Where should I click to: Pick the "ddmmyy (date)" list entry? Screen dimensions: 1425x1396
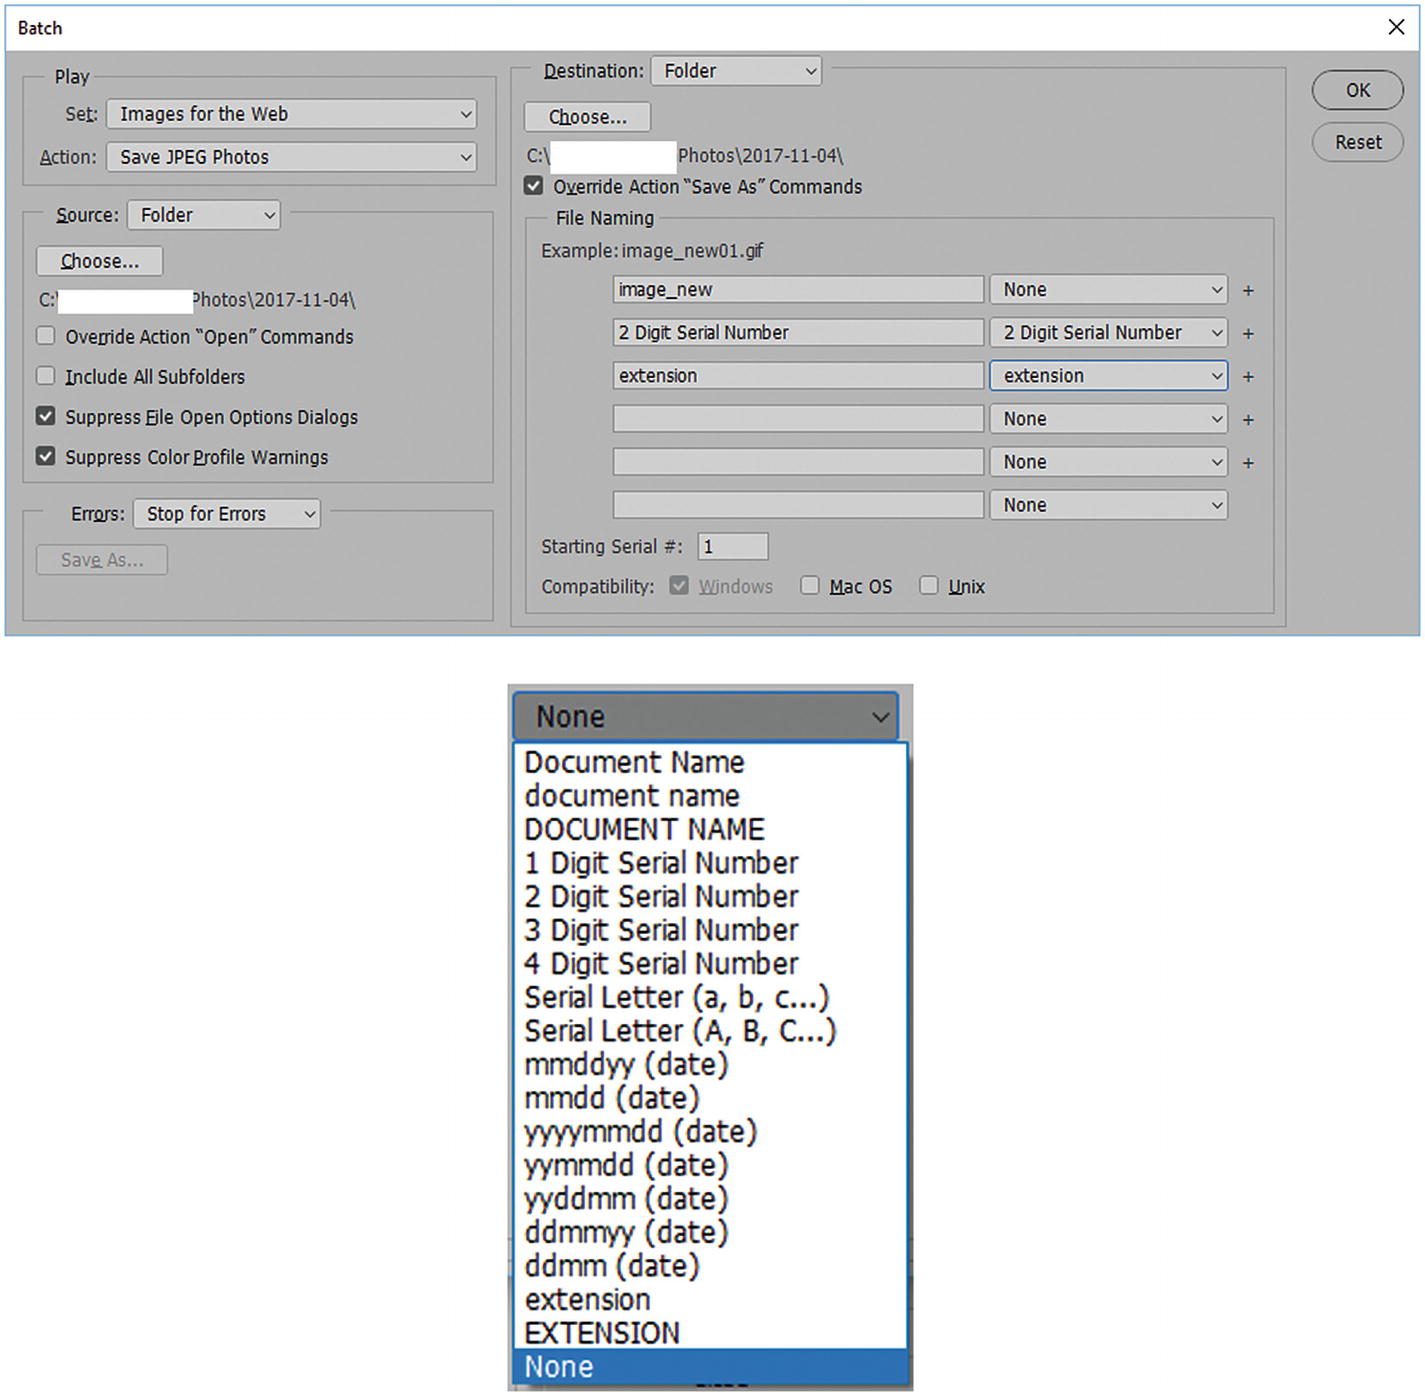pyautogui.click(x=710, y=1233)
